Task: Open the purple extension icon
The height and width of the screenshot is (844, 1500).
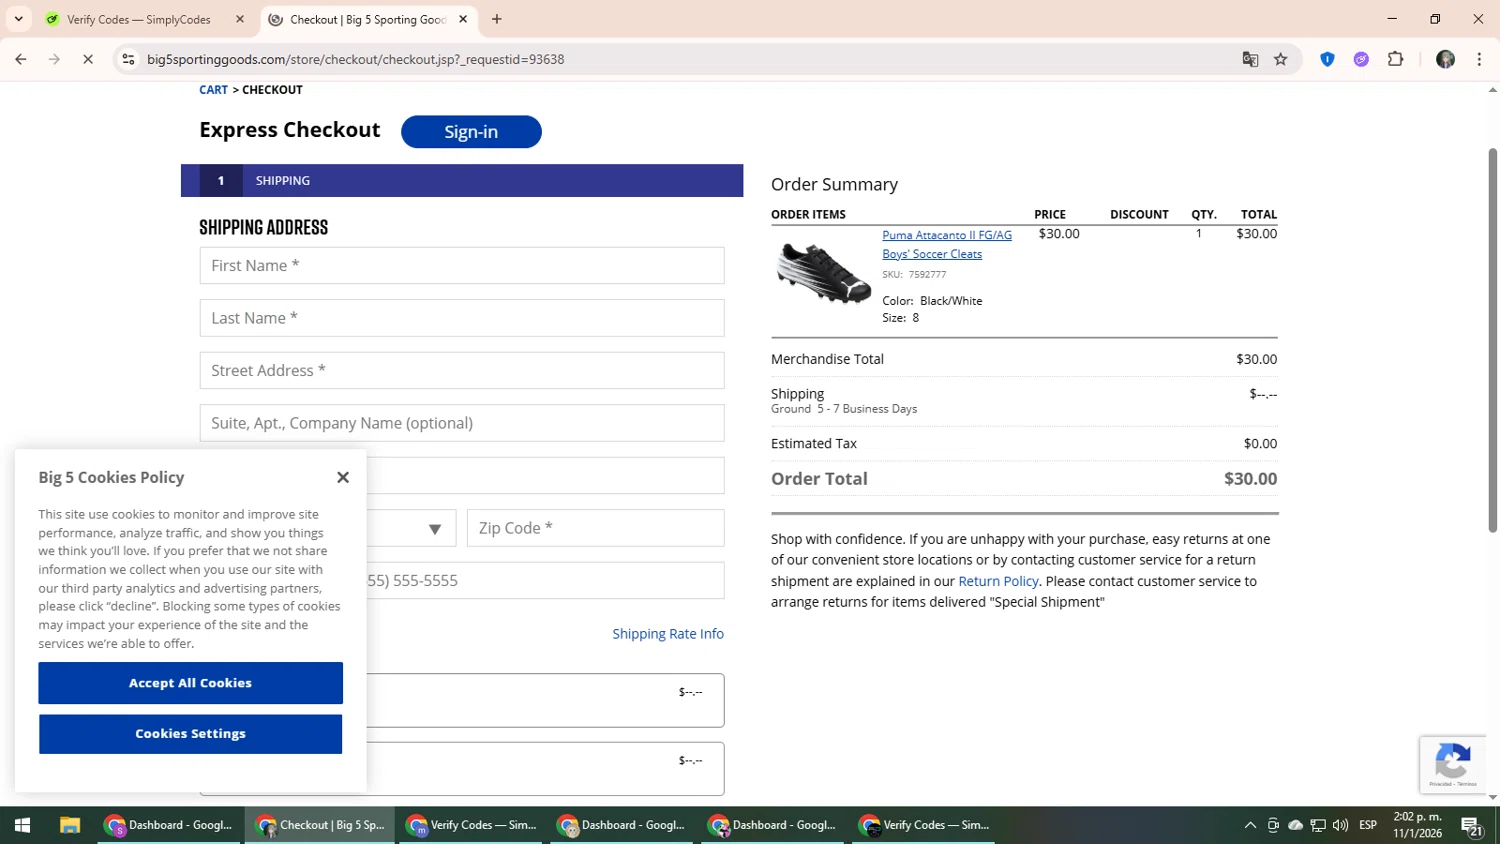Action: click(x=1361, y=59)
